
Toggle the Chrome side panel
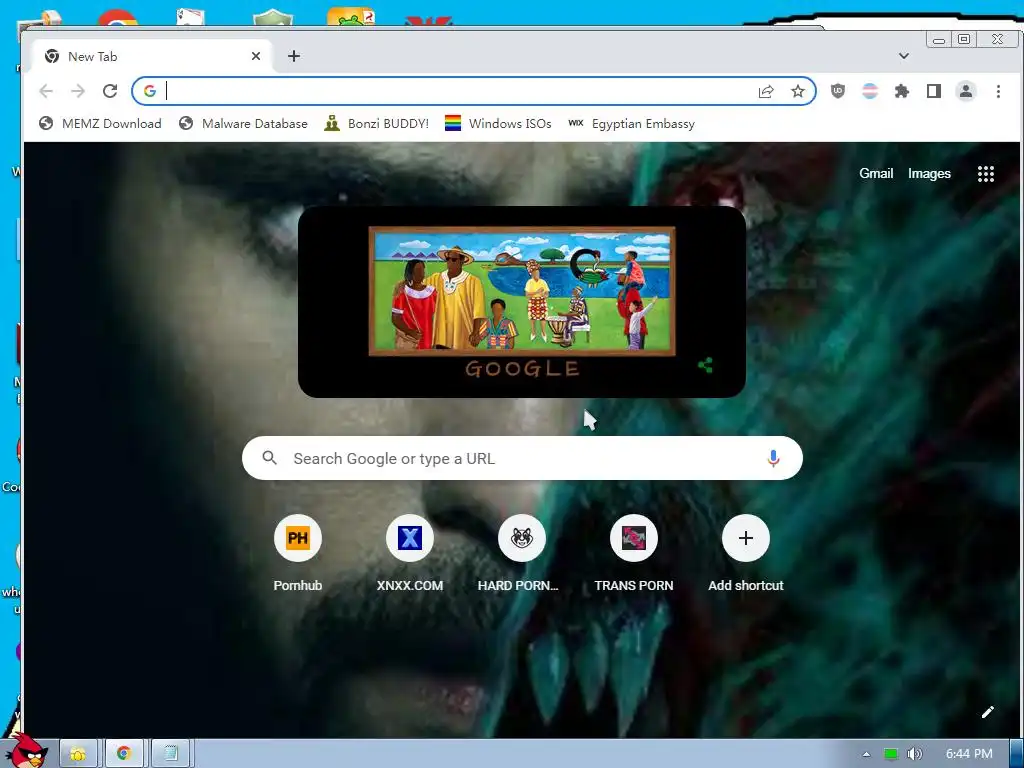click(934, 91)
